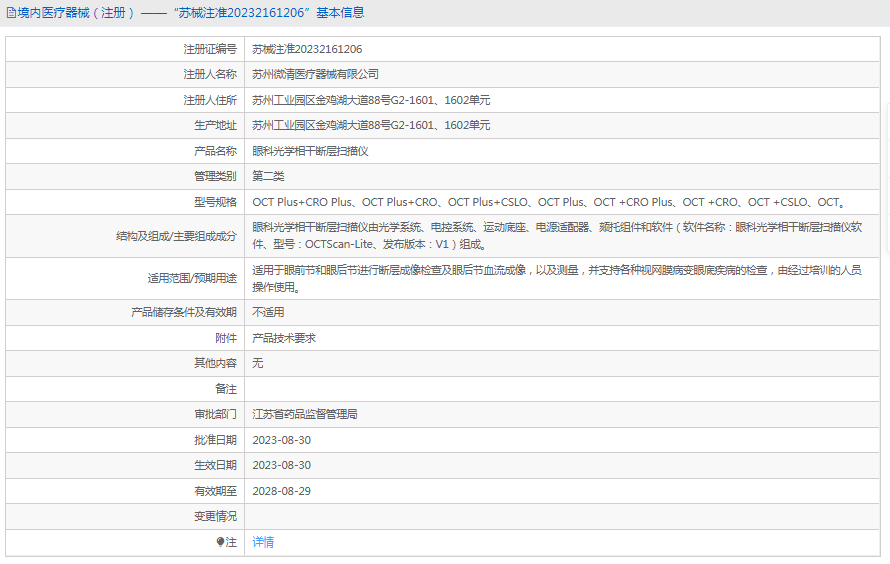Select the 无 value in 其他内容 row
This screenshot has width=890, height=564.
(258, 363)
